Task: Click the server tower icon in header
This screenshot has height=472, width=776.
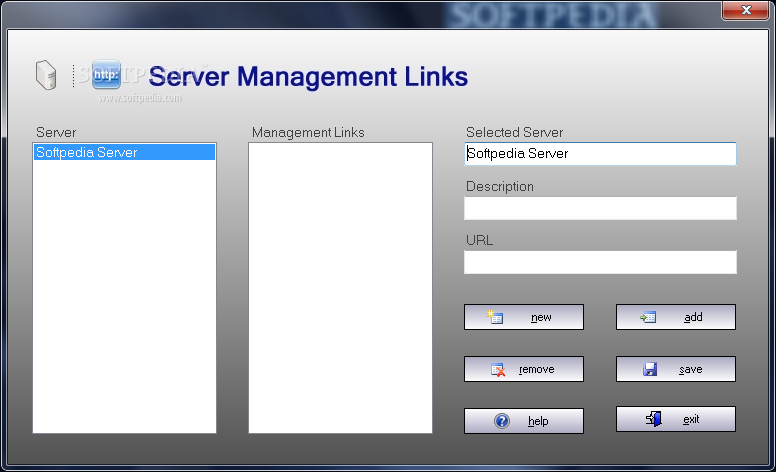Action: click(46, 75)
